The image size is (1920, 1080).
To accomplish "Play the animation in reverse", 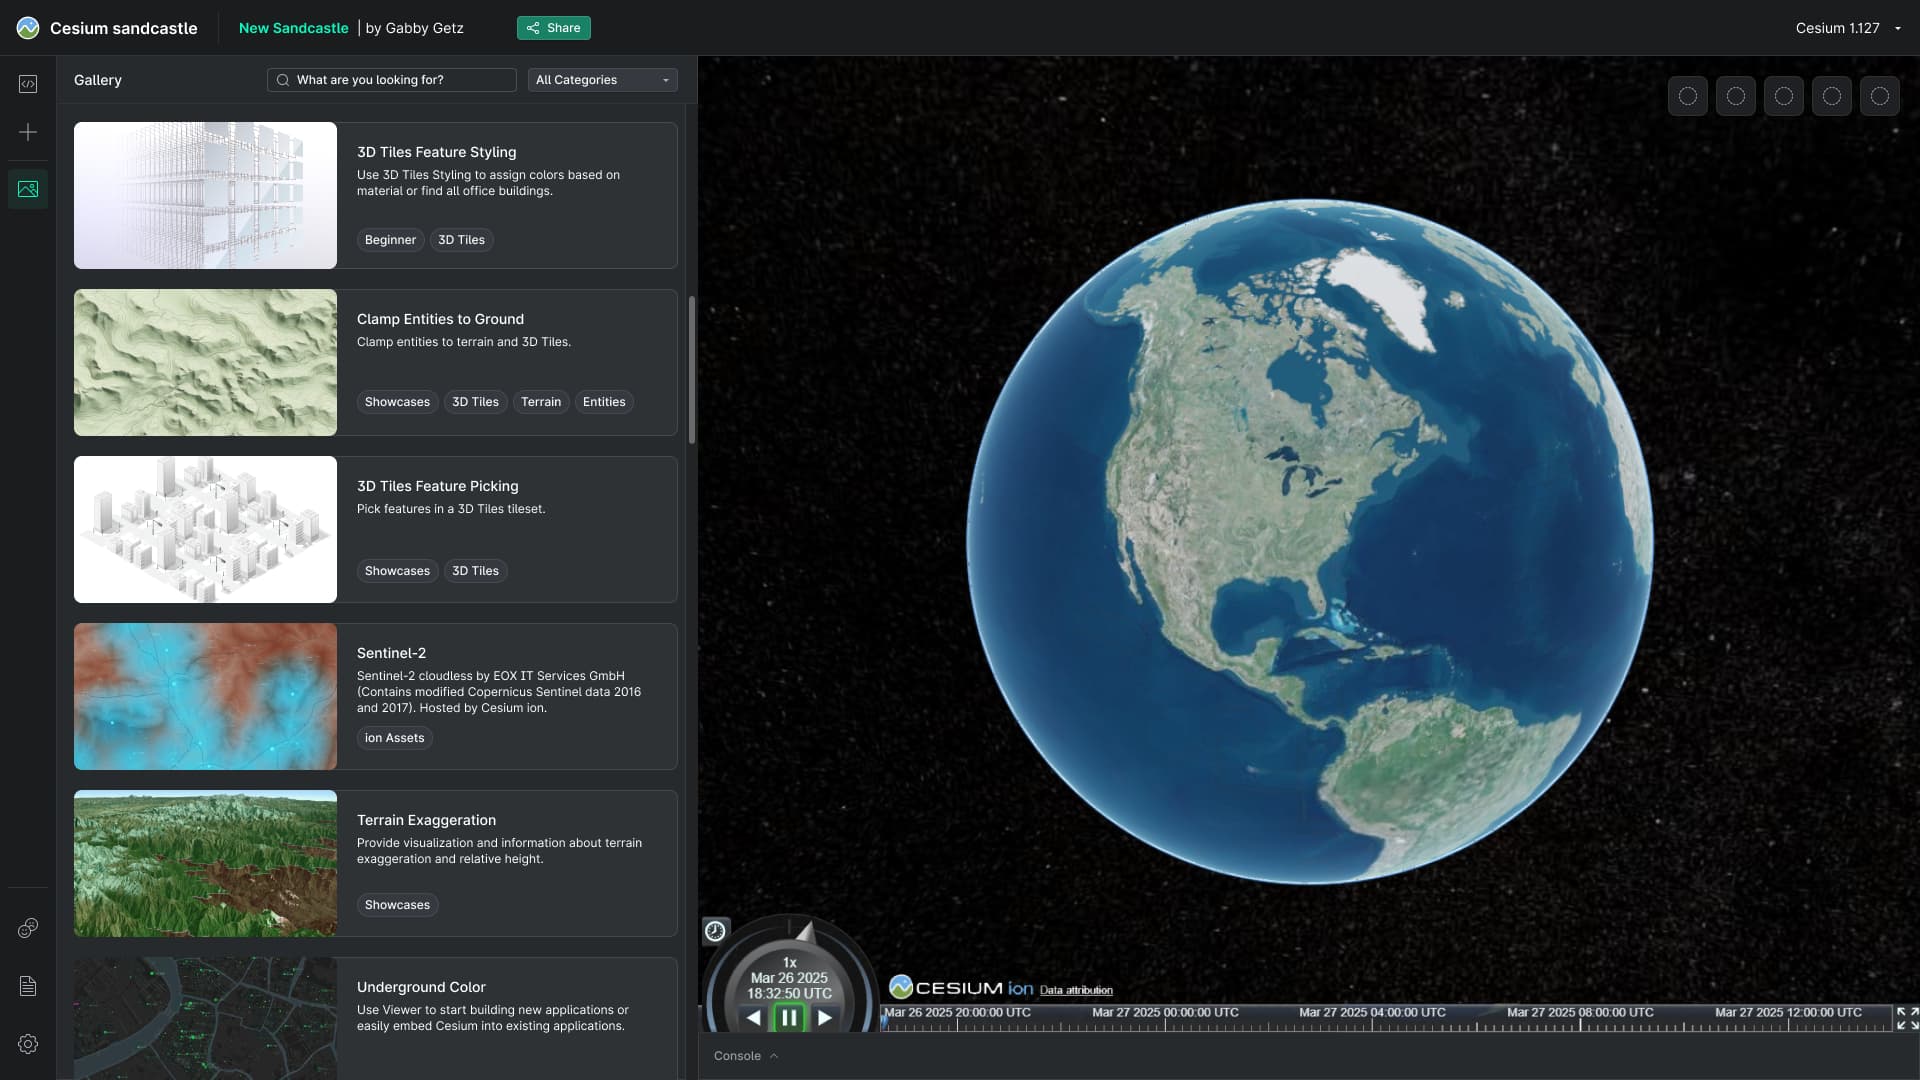I will pos(754,1018).
